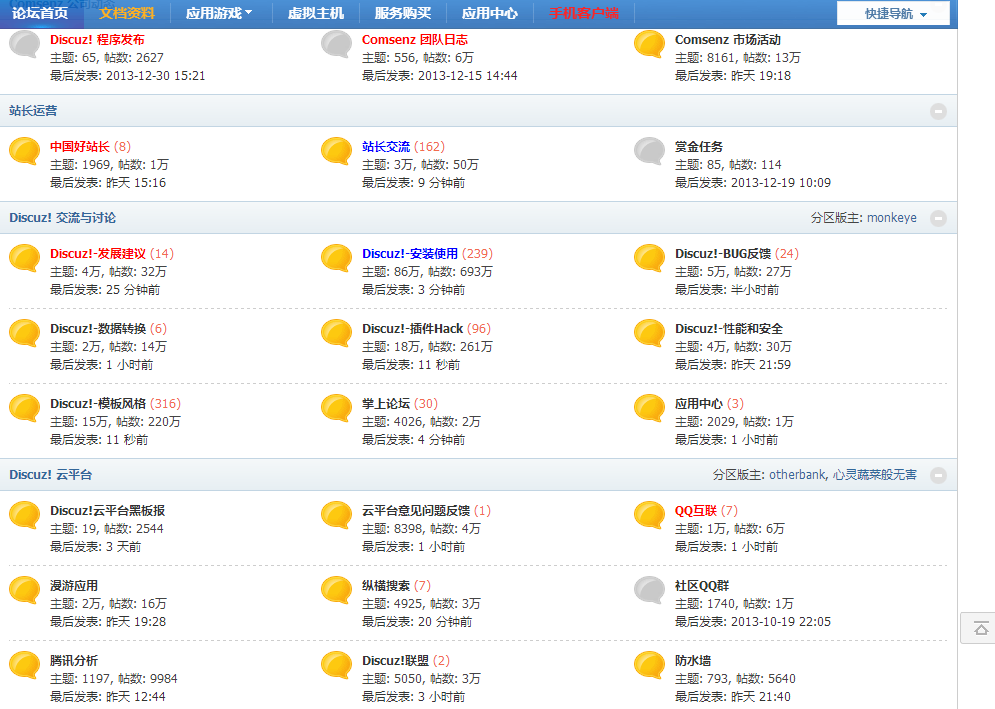995x709 pixels.
Task: Click the bubble icon beside QQ互联
Action: pos(649,516)
